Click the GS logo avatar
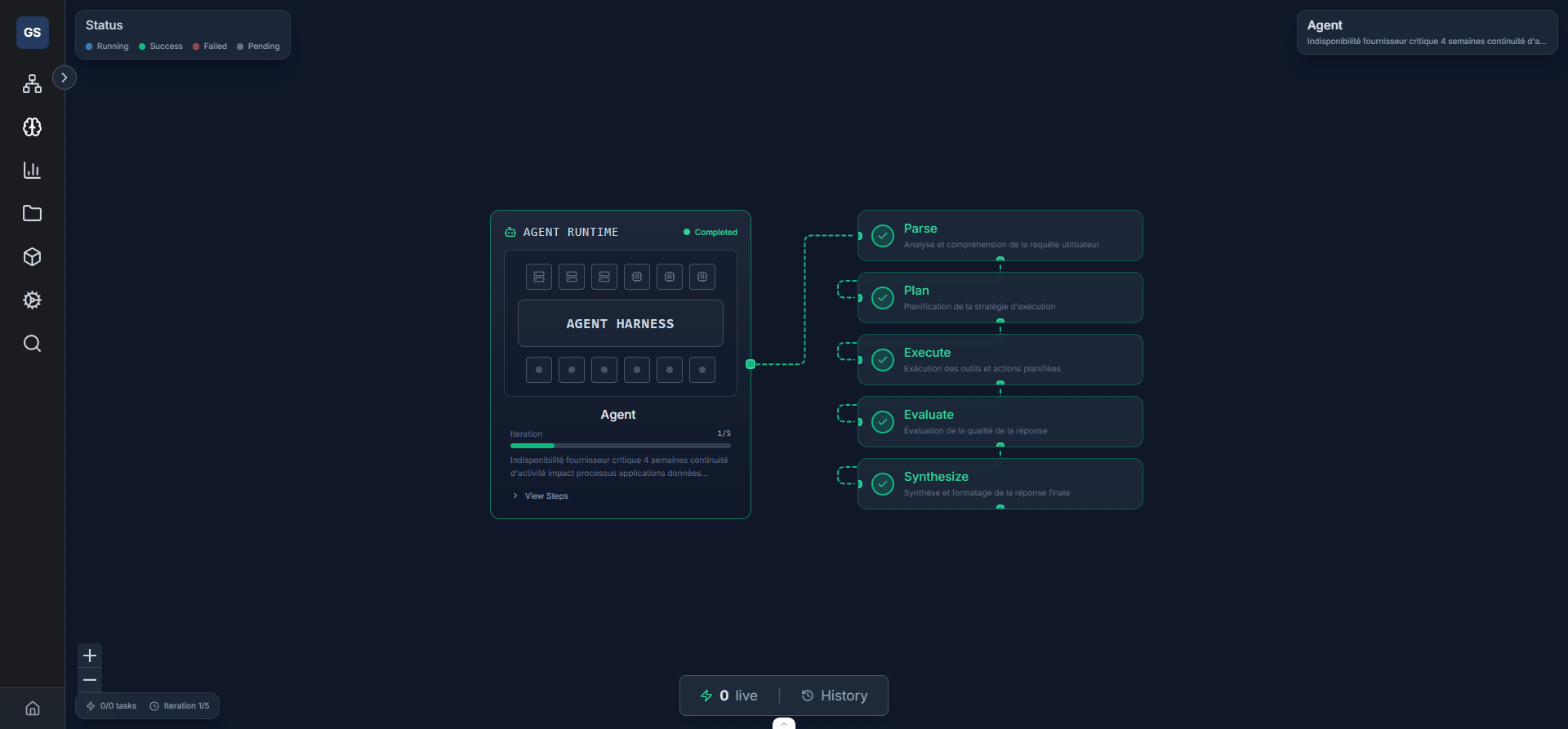This screenshot has height=729, width=1568. [x=32, y=32]
